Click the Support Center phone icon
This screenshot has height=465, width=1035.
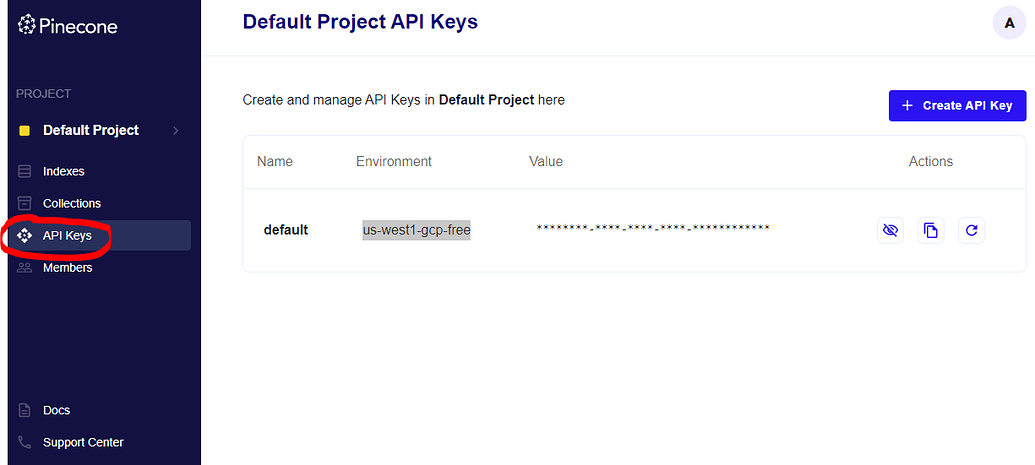point(25,442)
